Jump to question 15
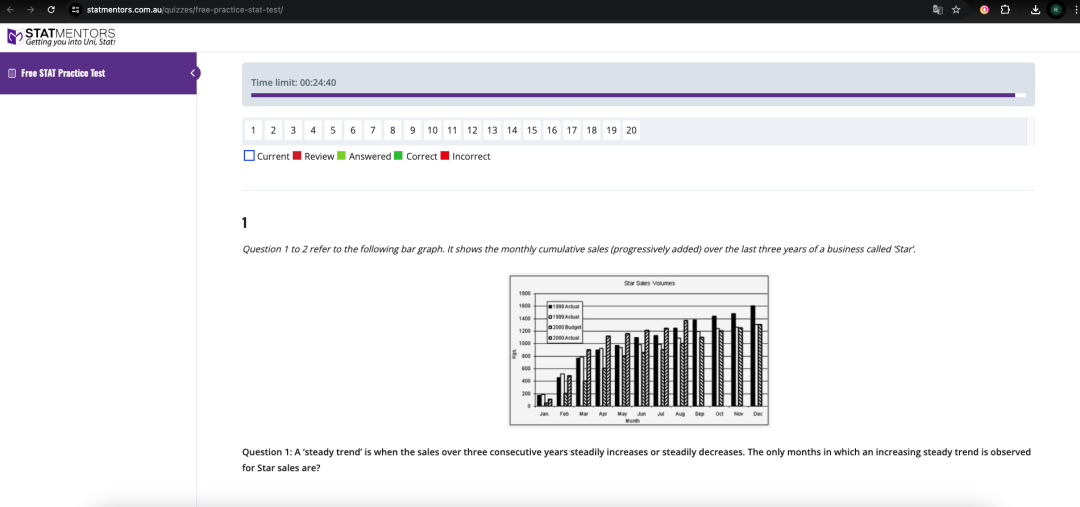1080x507 pixels. coord(532,130)
